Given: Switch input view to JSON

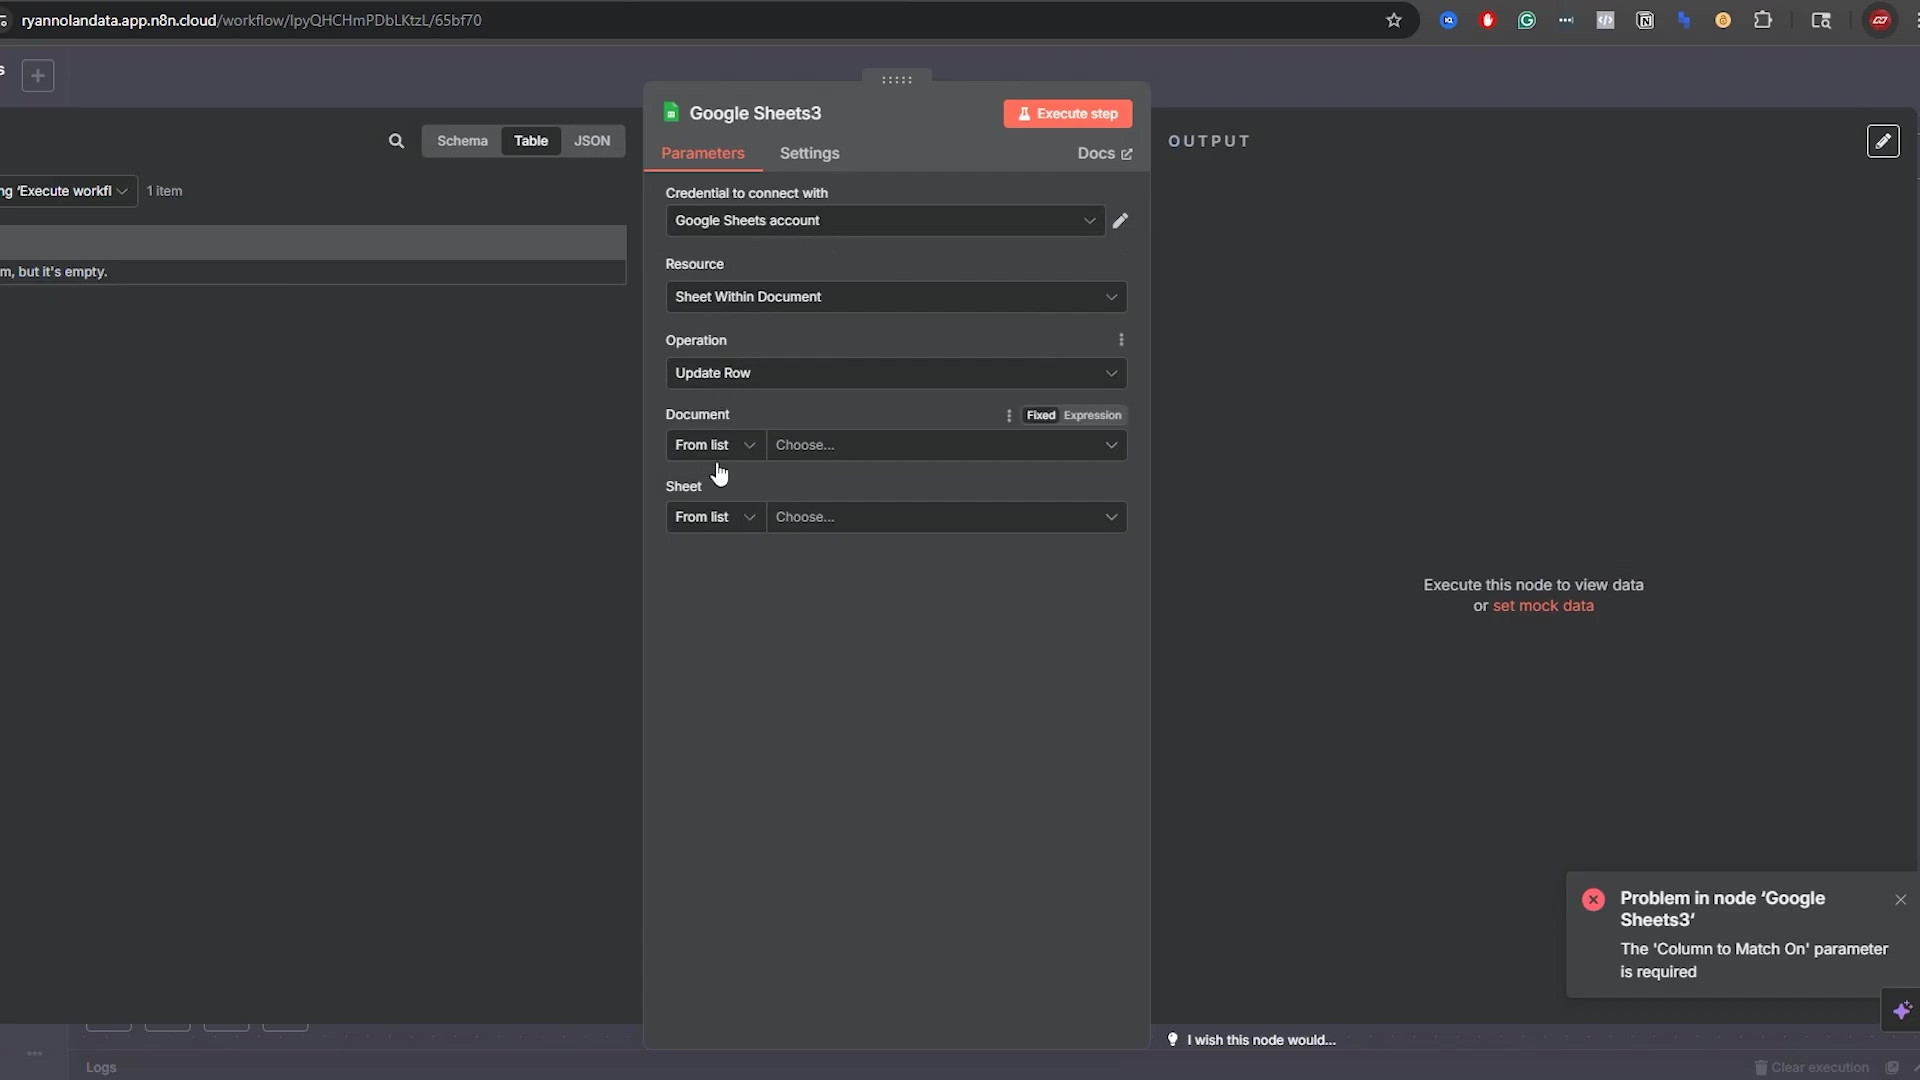Looking at the screenshot, I should (x=591, y=141).
